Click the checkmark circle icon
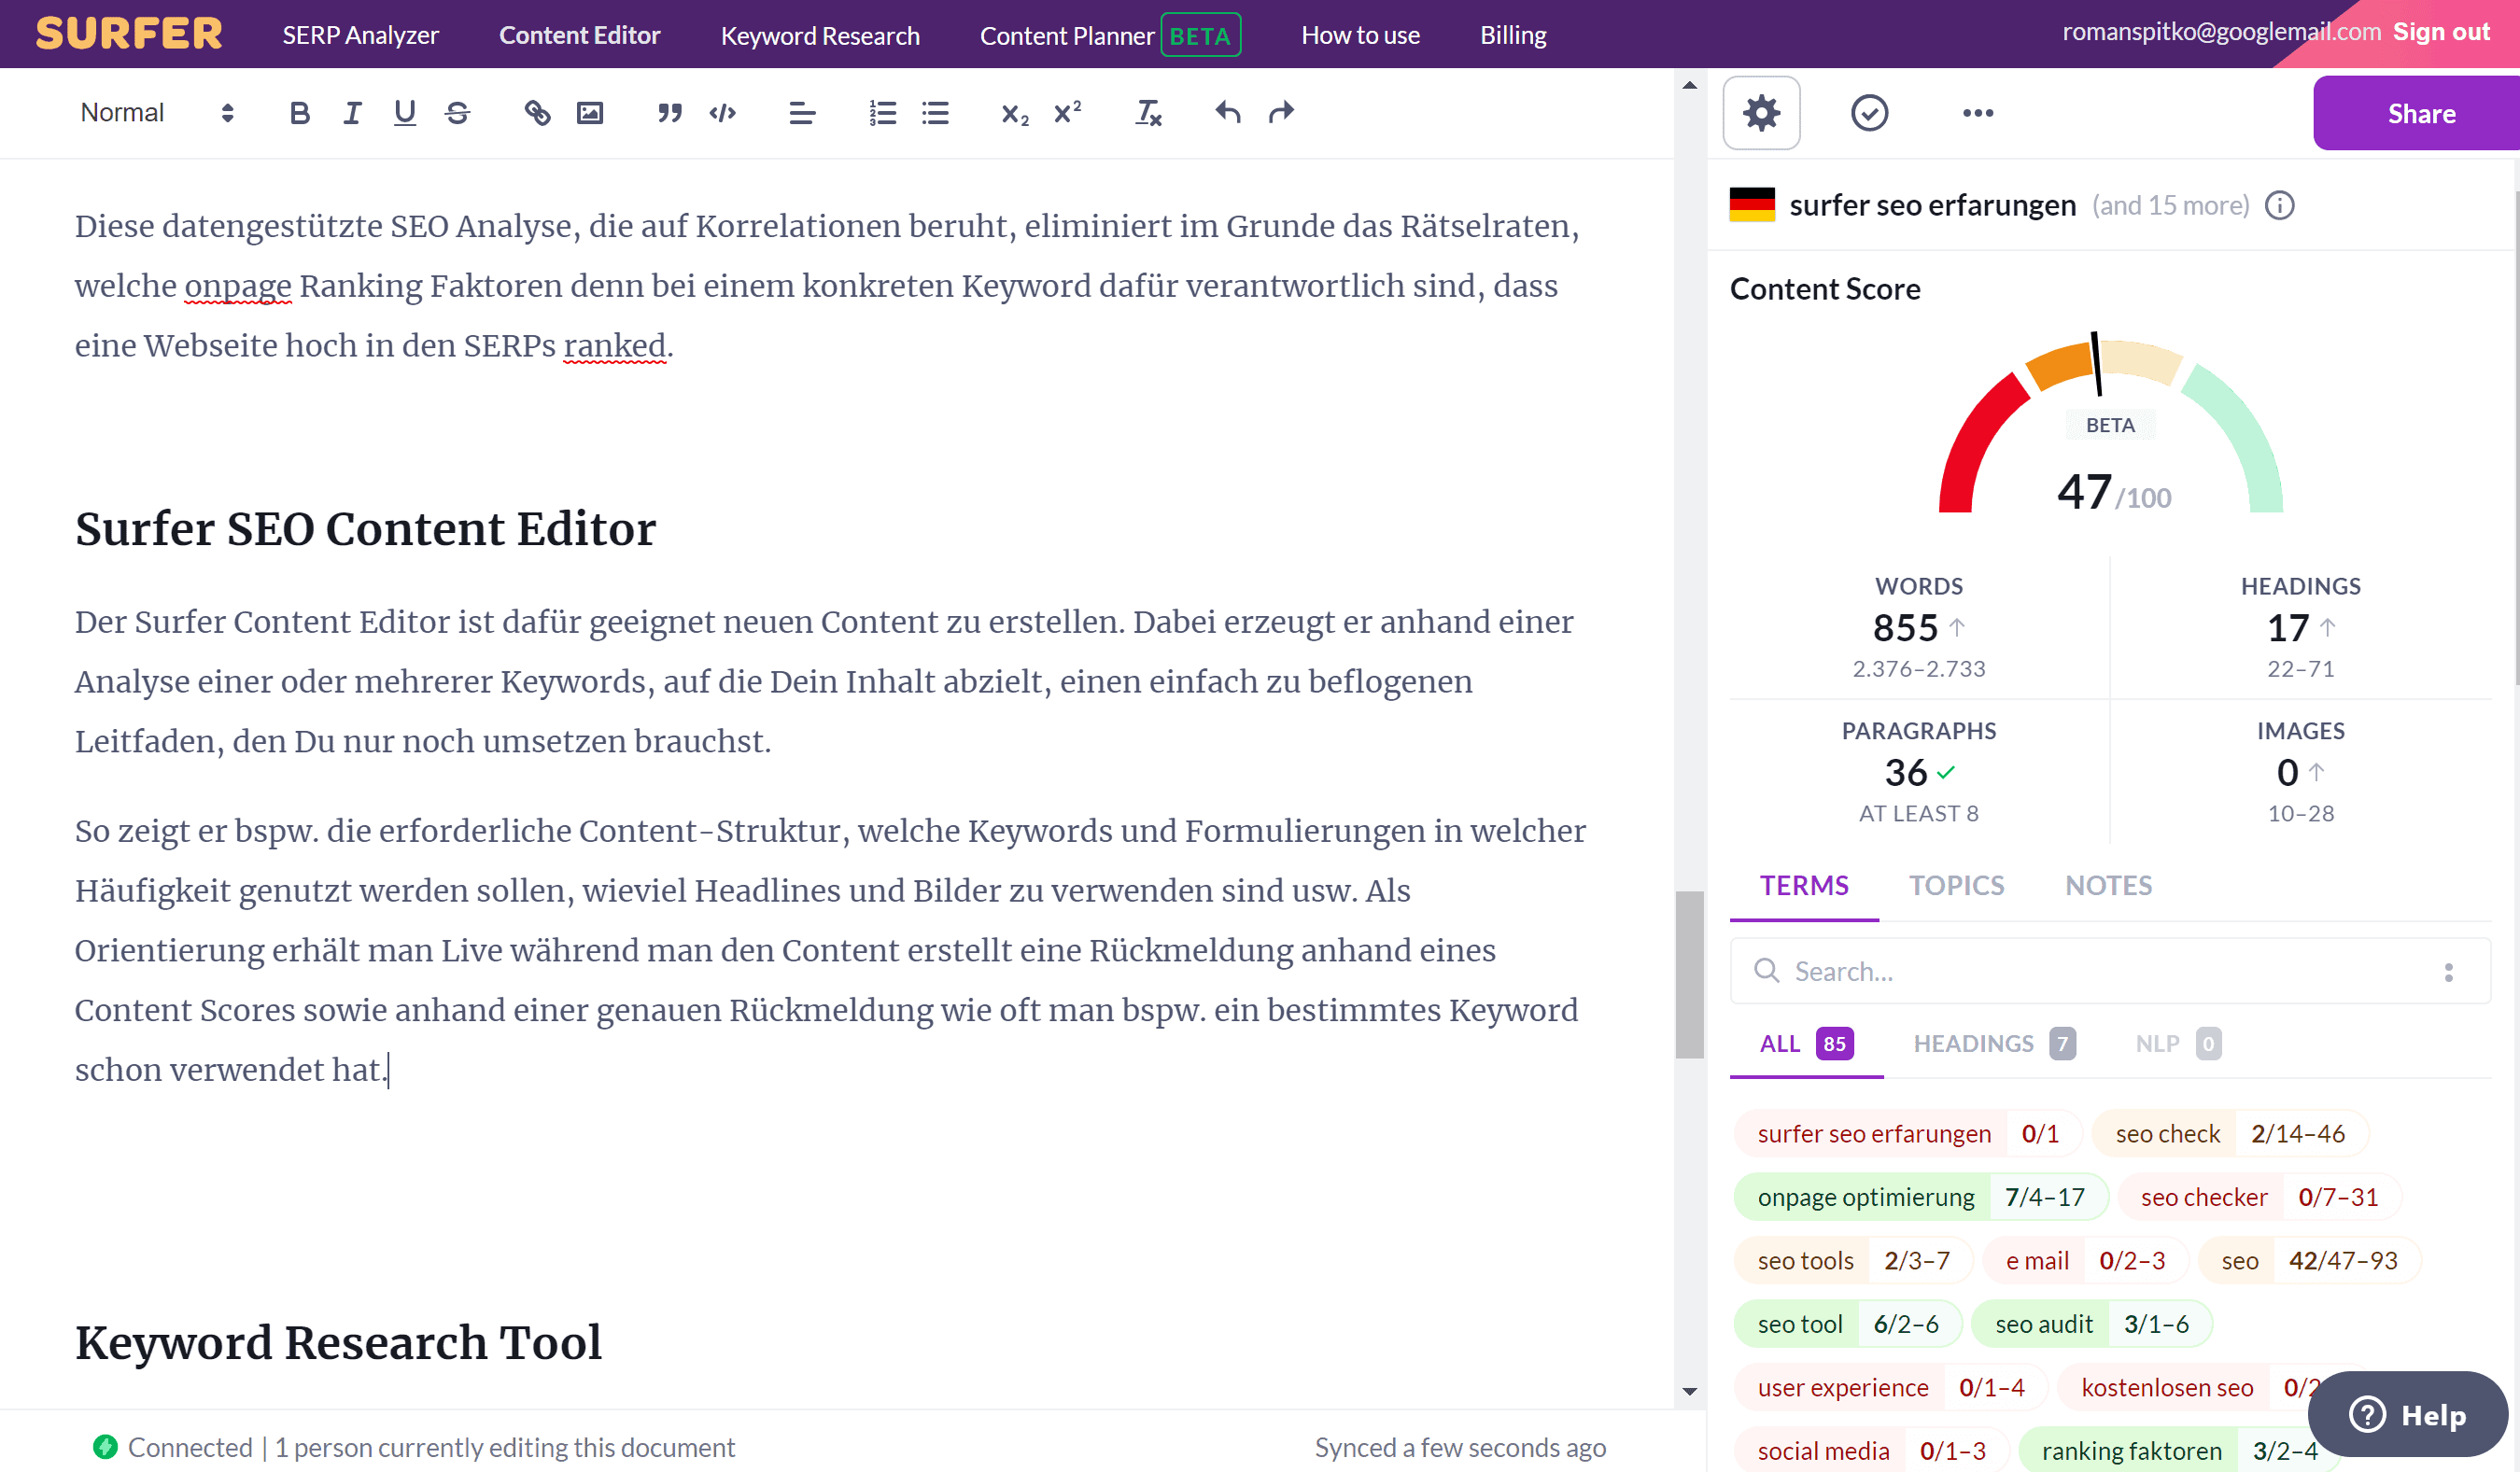The height and width of the screenshot is (1472, 2520). 1869,113
